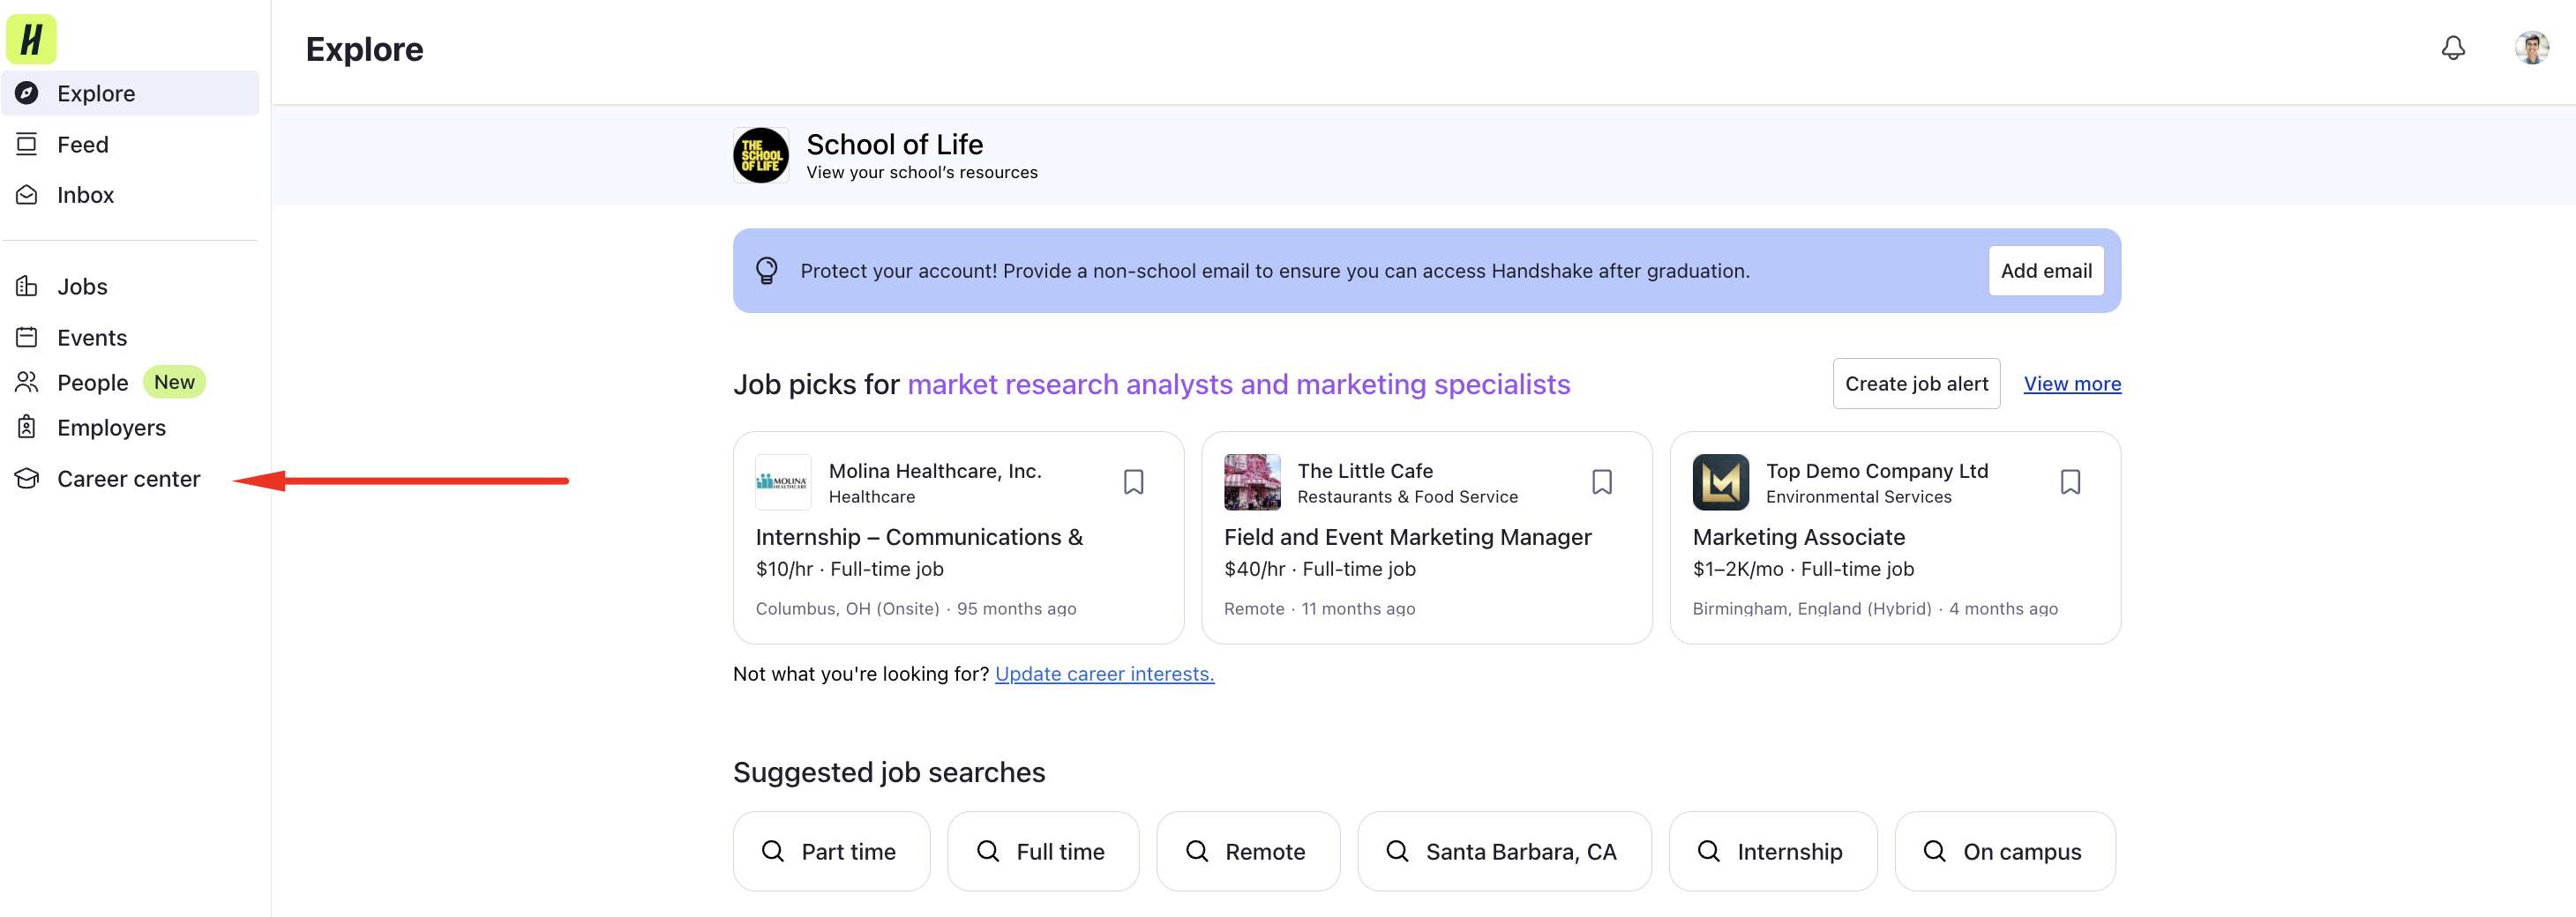Open the Explore menu item

(130, 93)
